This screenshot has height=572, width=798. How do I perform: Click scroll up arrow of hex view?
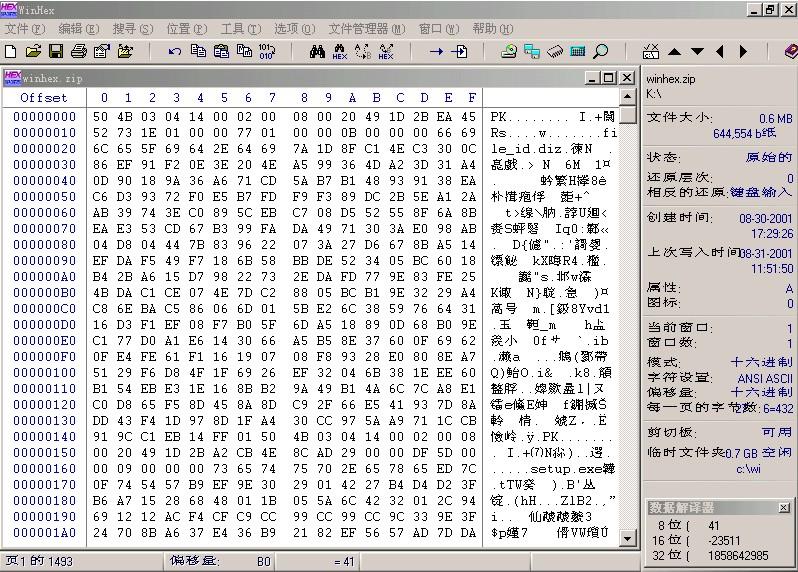coord(628,96)
